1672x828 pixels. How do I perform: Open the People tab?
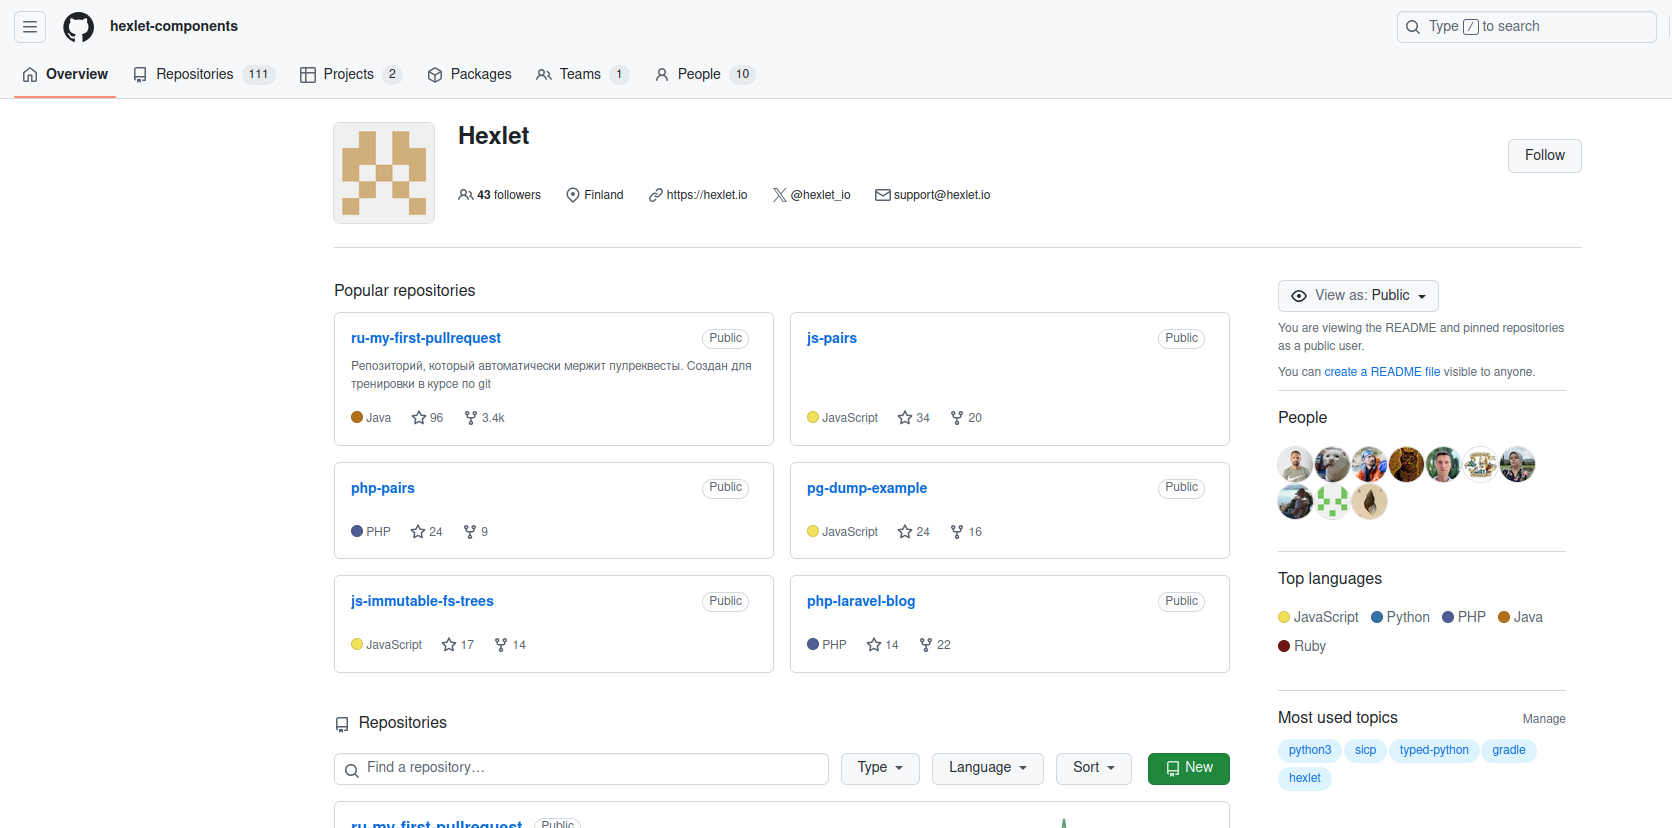pyautogui.click(x=704, y=74)
